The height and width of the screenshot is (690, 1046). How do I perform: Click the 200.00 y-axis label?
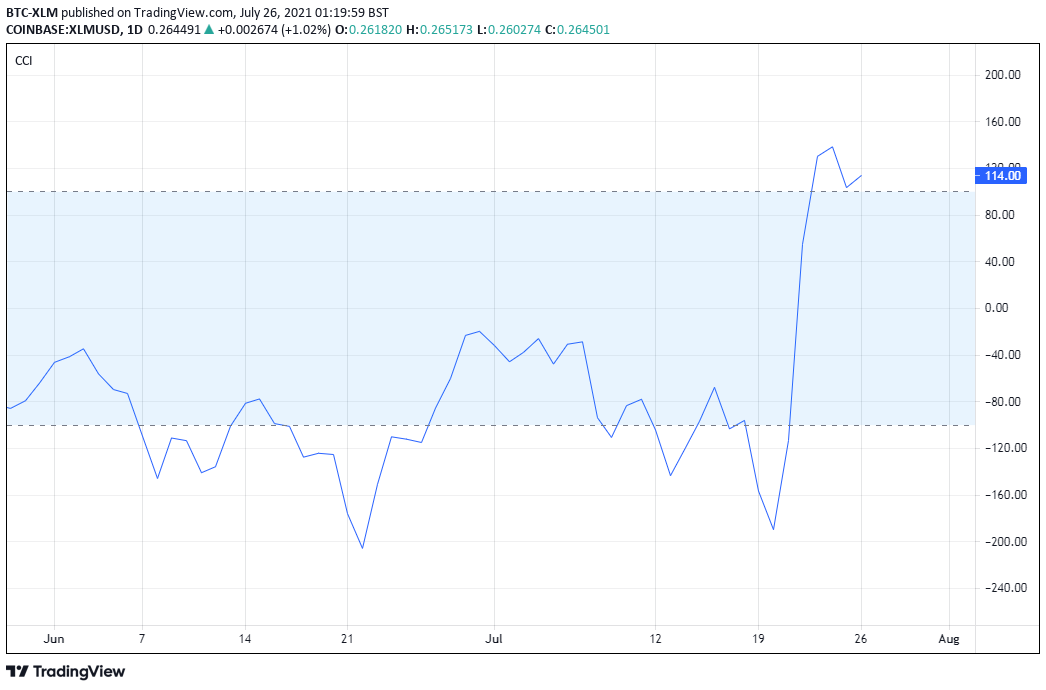(x=1003, y=75)
